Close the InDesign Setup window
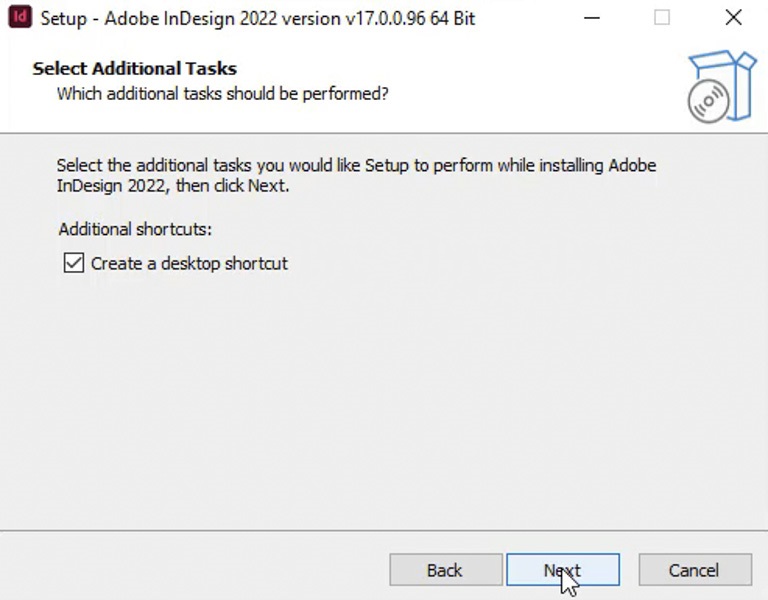This screenshot has height=600, width=768. tap(733, 17)
